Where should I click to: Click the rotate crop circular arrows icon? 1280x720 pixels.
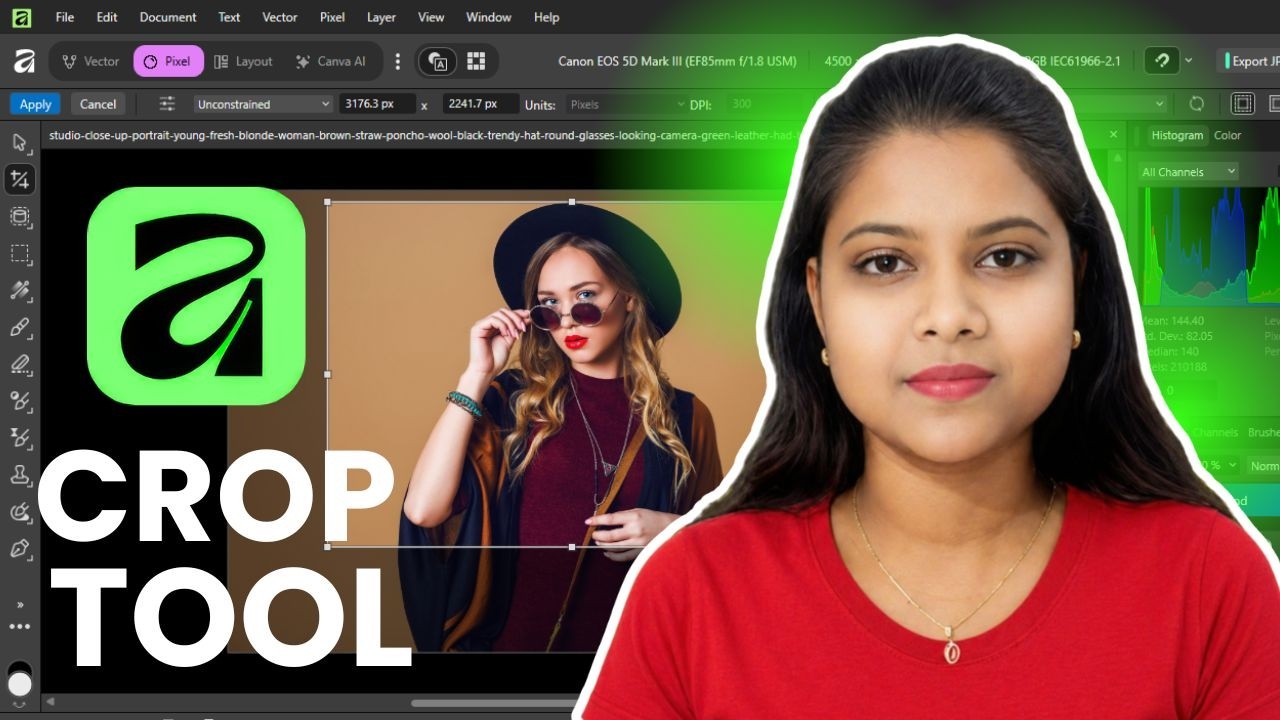click(x=1197, y=104)
